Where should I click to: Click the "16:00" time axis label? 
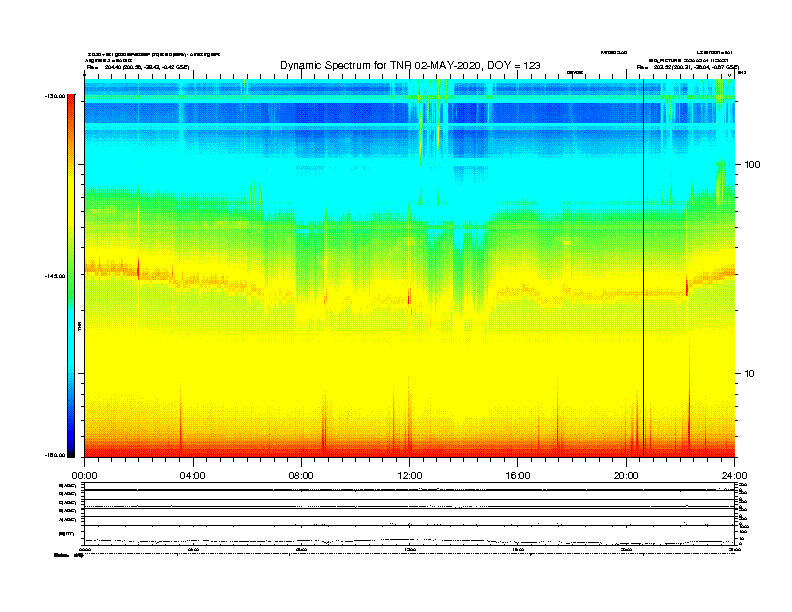point(518,476)
